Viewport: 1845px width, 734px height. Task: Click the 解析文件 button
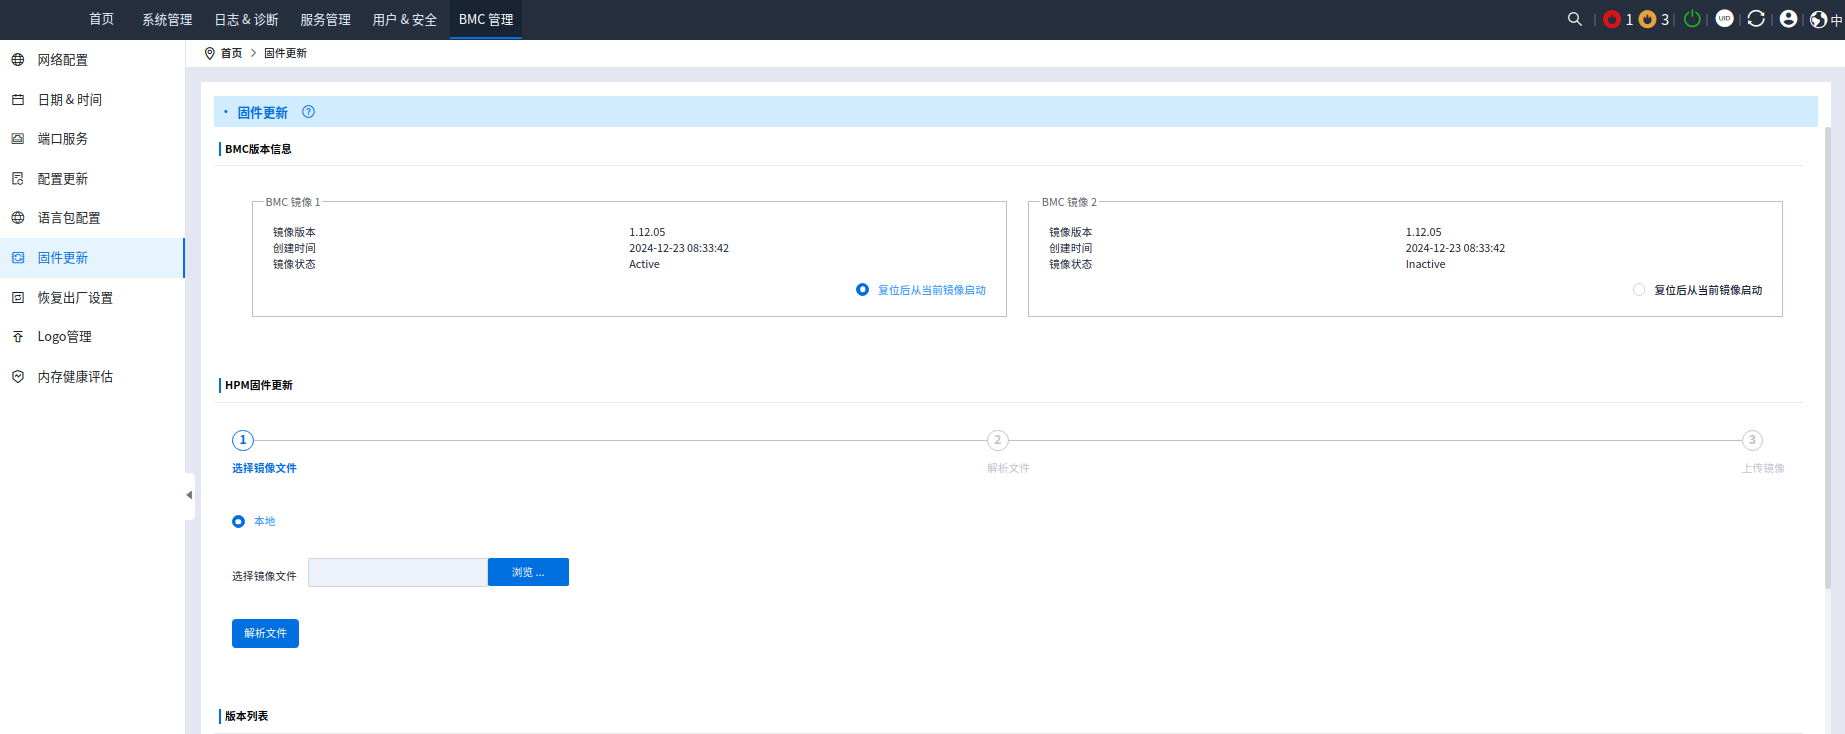(265, 633)
